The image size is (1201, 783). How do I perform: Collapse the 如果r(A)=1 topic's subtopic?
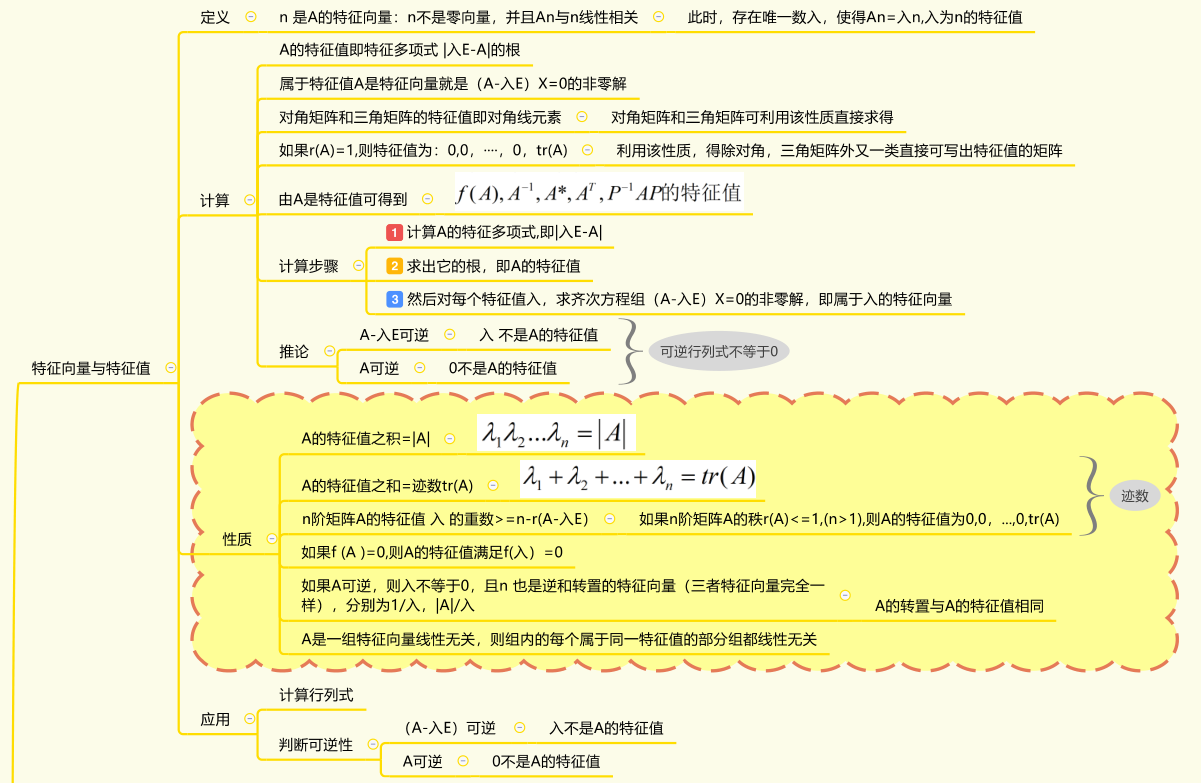588,150
